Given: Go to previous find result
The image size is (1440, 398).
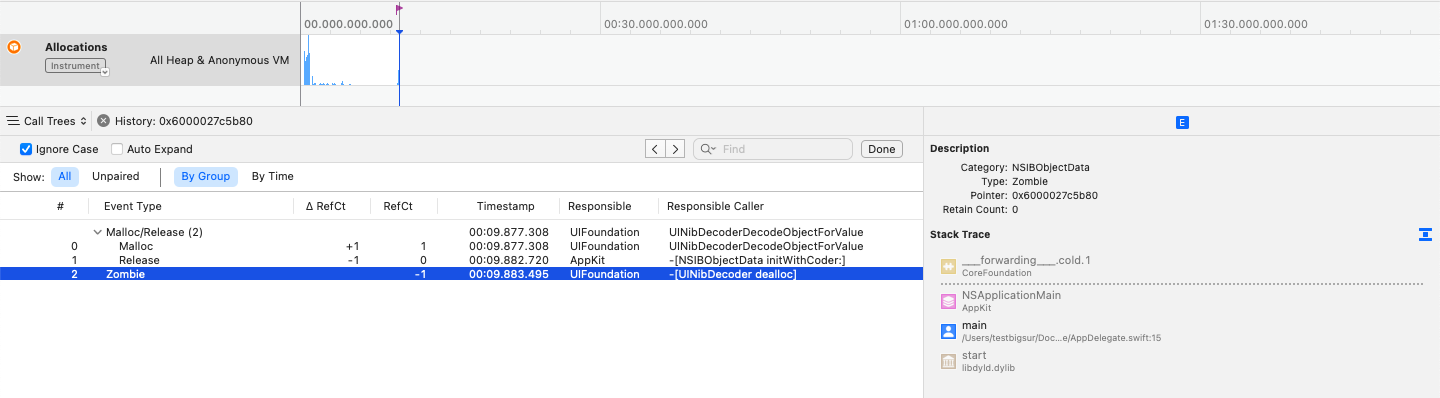Looking at the screenshot, I should [x=655, y=149].
